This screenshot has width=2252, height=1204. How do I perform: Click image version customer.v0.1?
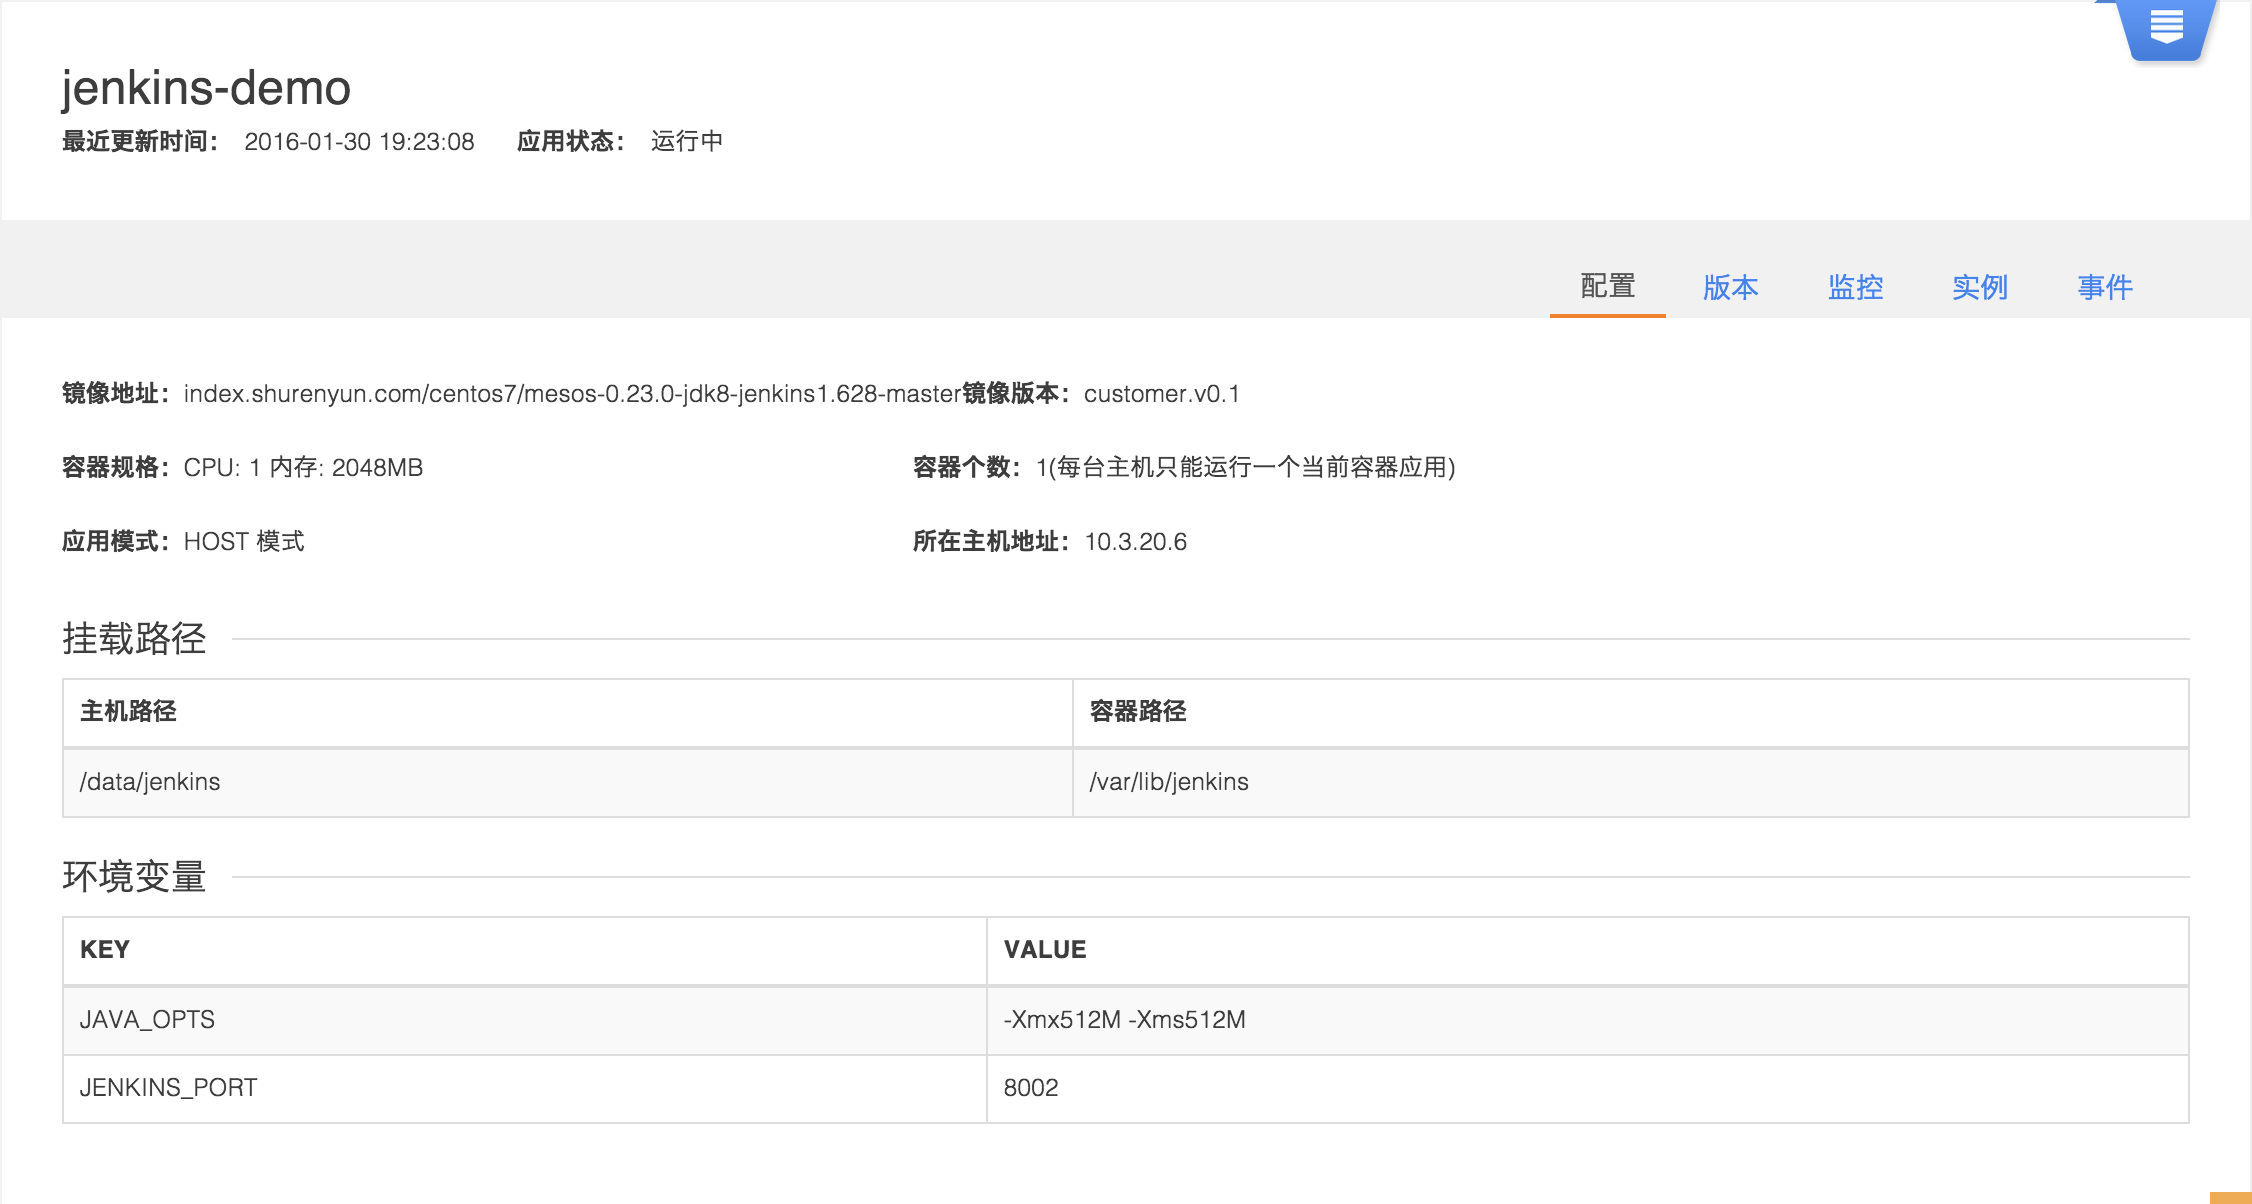(1162, 394)
